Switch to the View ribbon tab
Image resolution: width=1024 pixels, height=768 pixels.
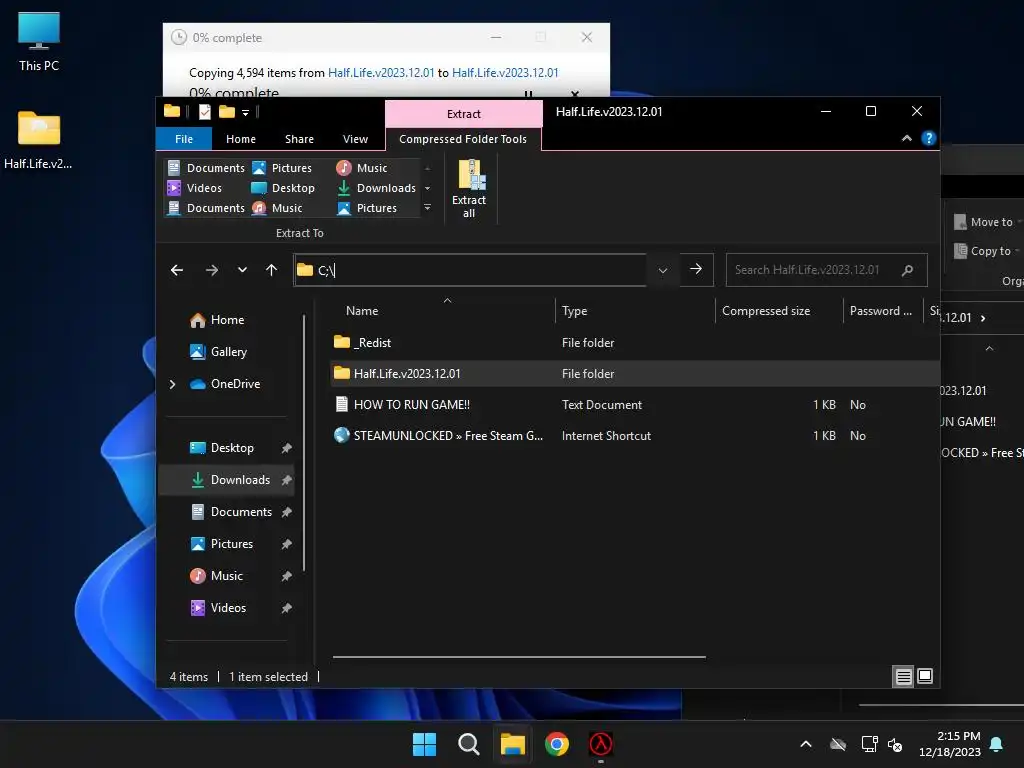click(355, 139)
